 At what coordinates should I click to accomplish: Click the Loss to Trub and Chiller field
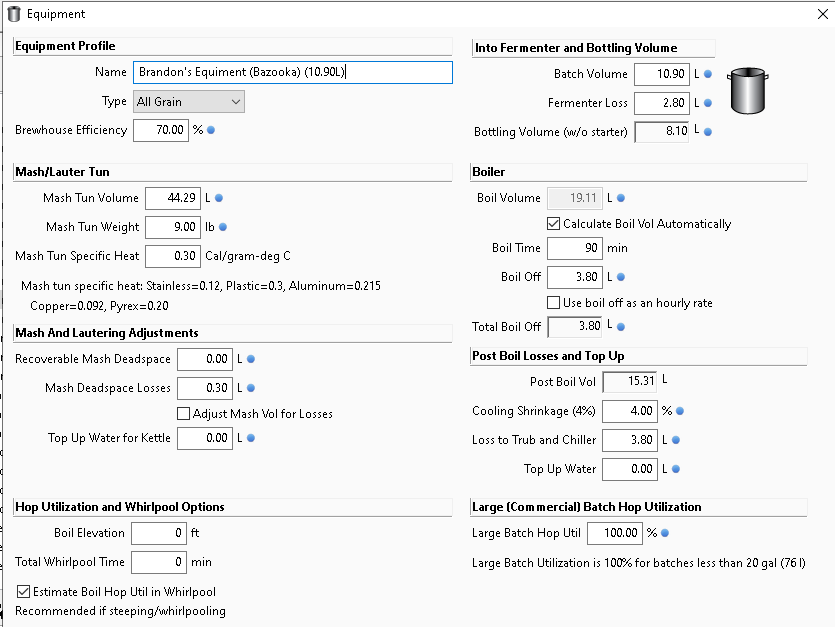(x=630, y=440)
